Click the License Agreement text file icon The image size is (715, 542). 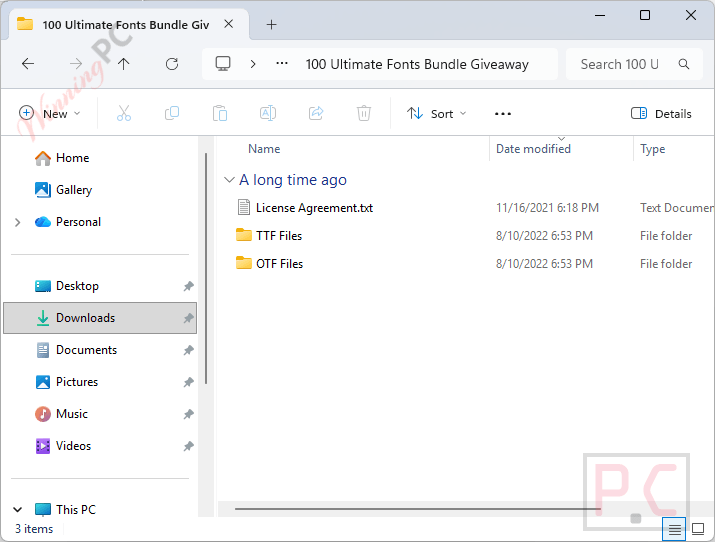click(x=244, y=207)
